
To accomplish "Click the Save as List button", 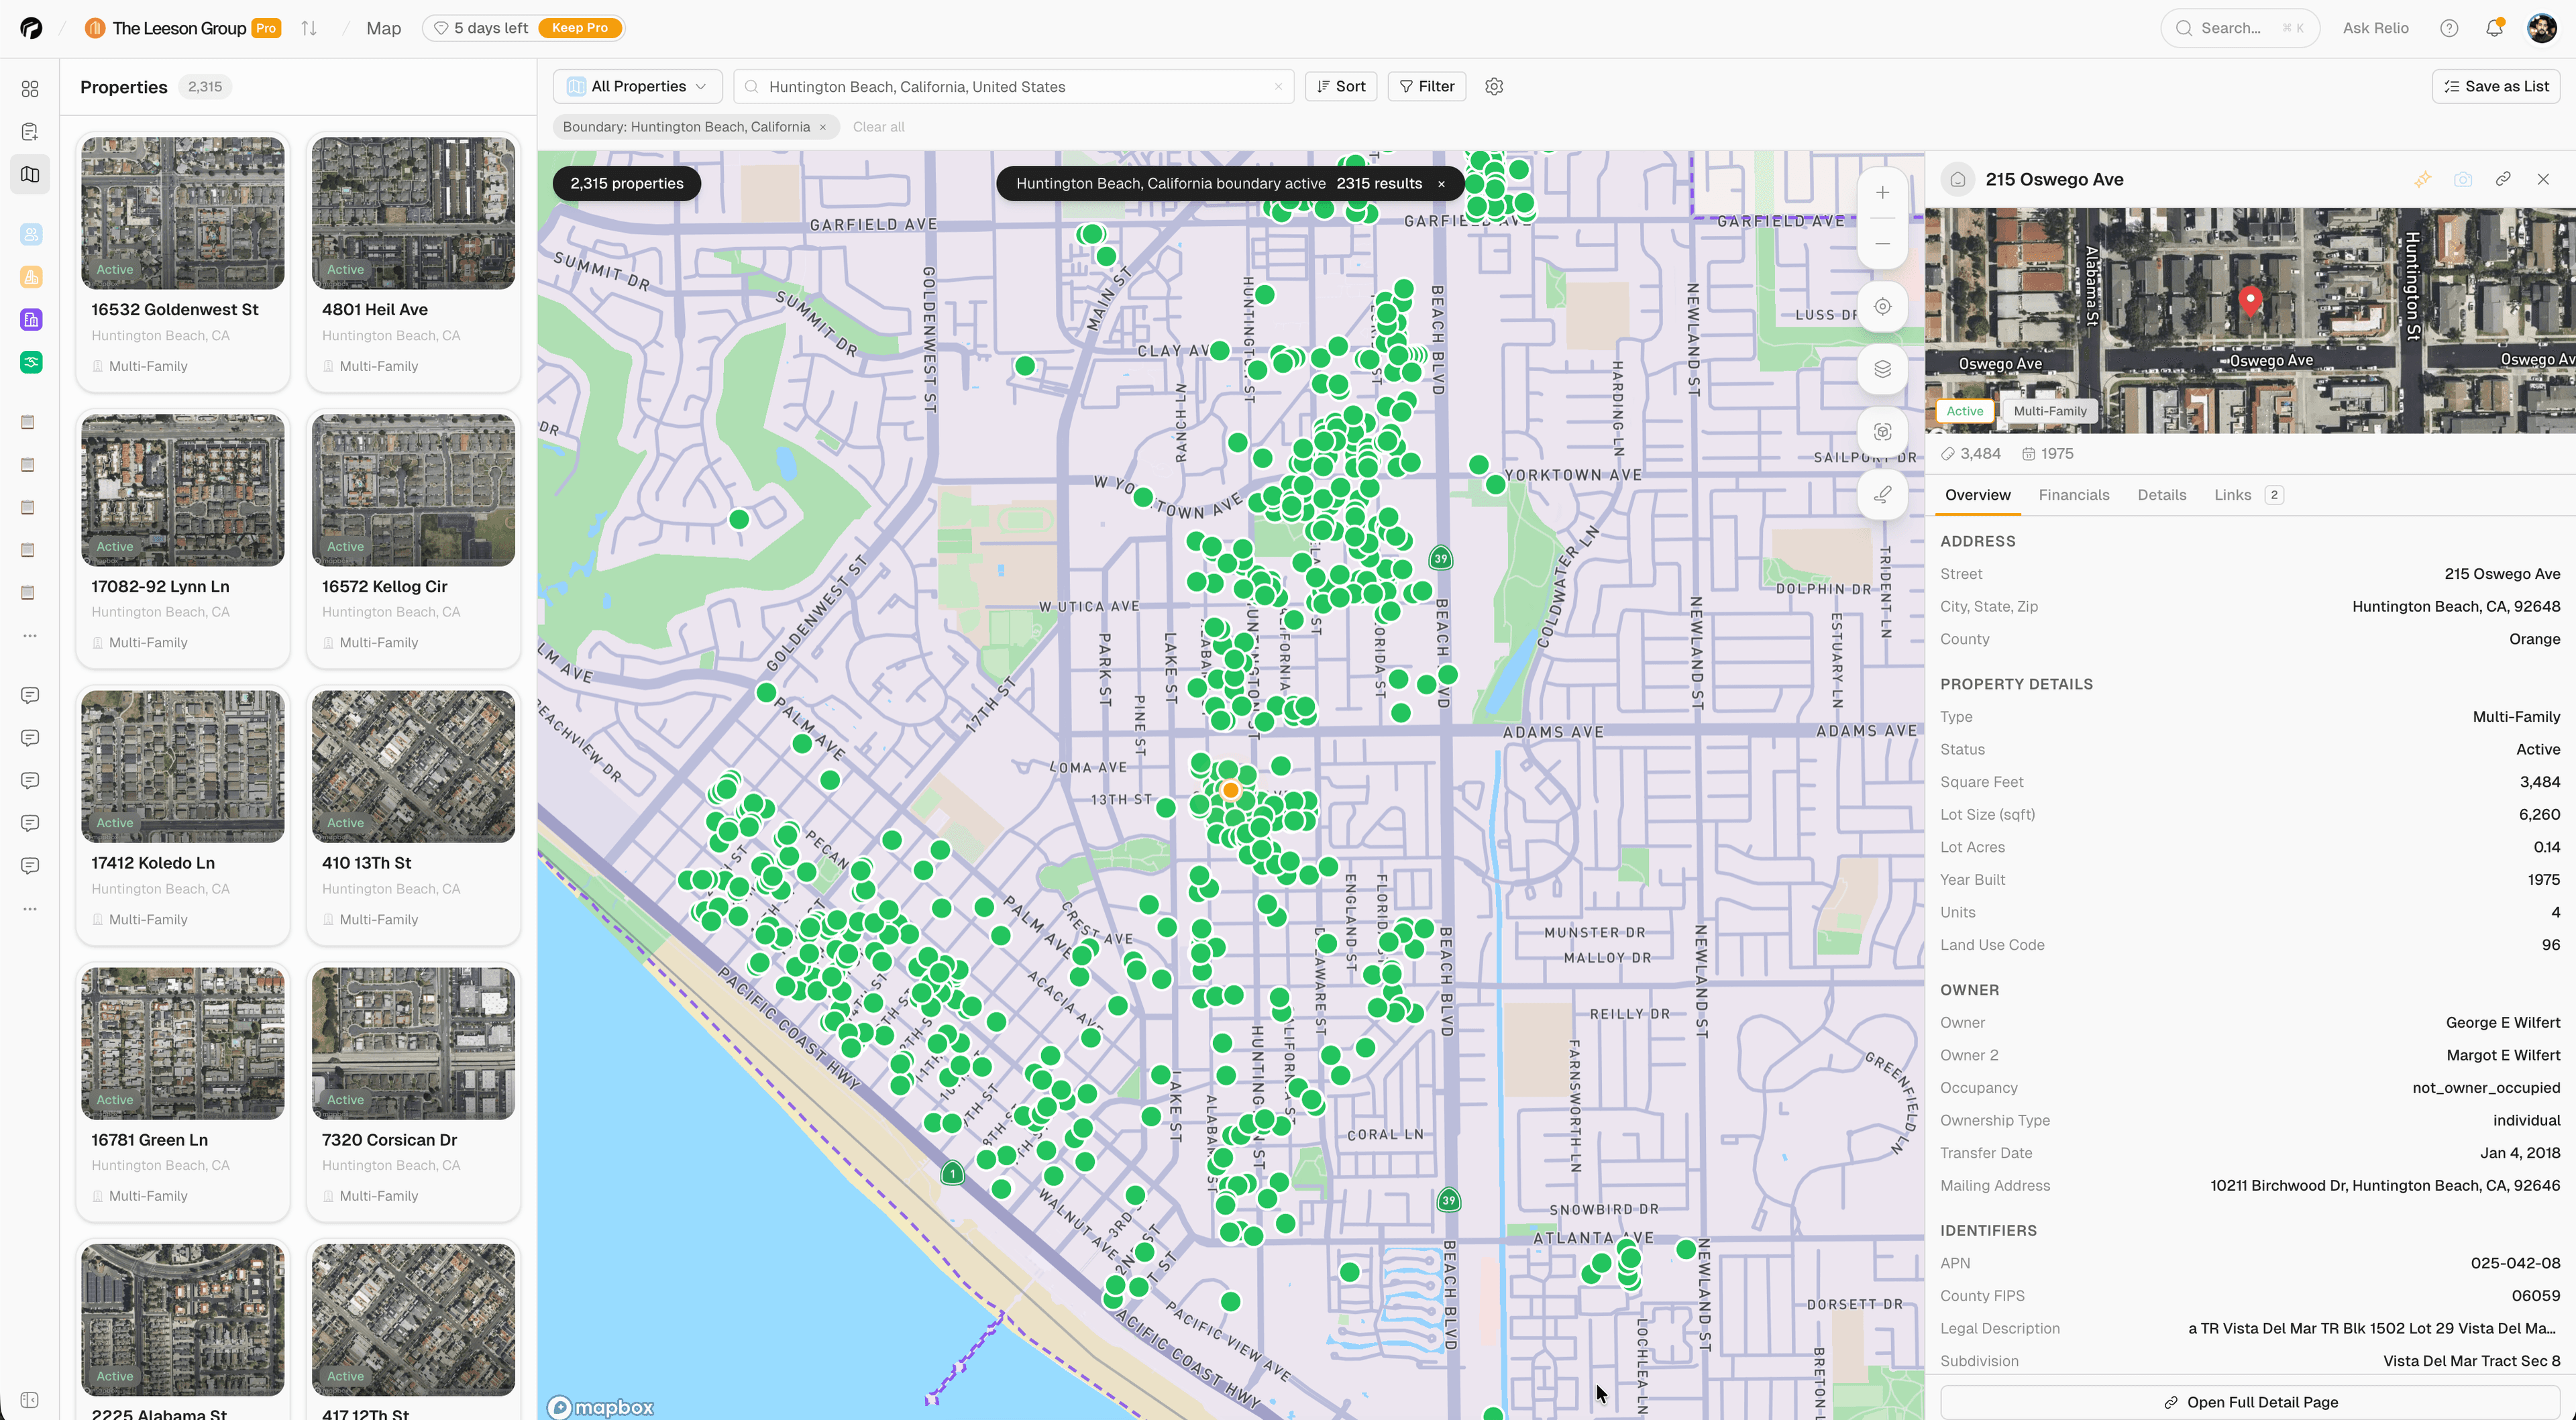I will point(2496,87).
